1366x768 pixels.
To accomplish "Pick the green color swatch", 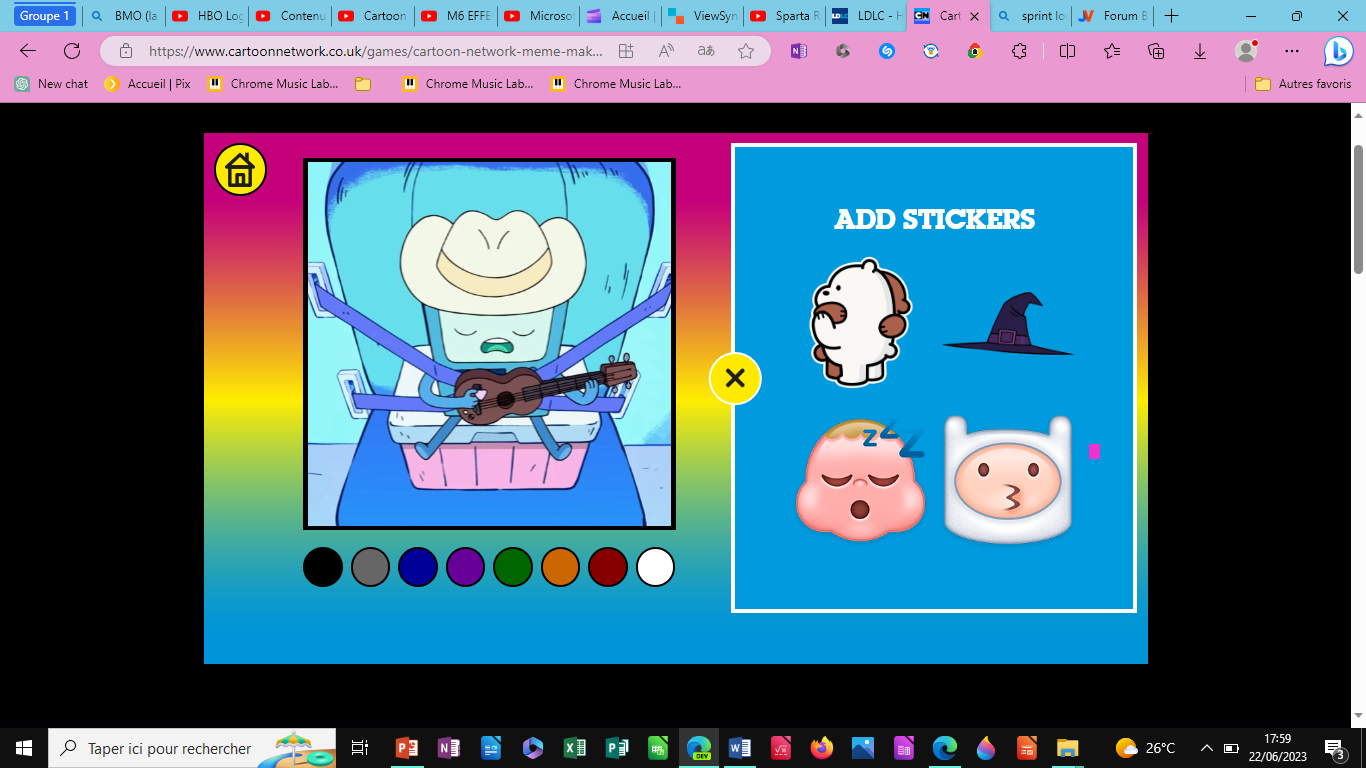I will coord(513,567).
